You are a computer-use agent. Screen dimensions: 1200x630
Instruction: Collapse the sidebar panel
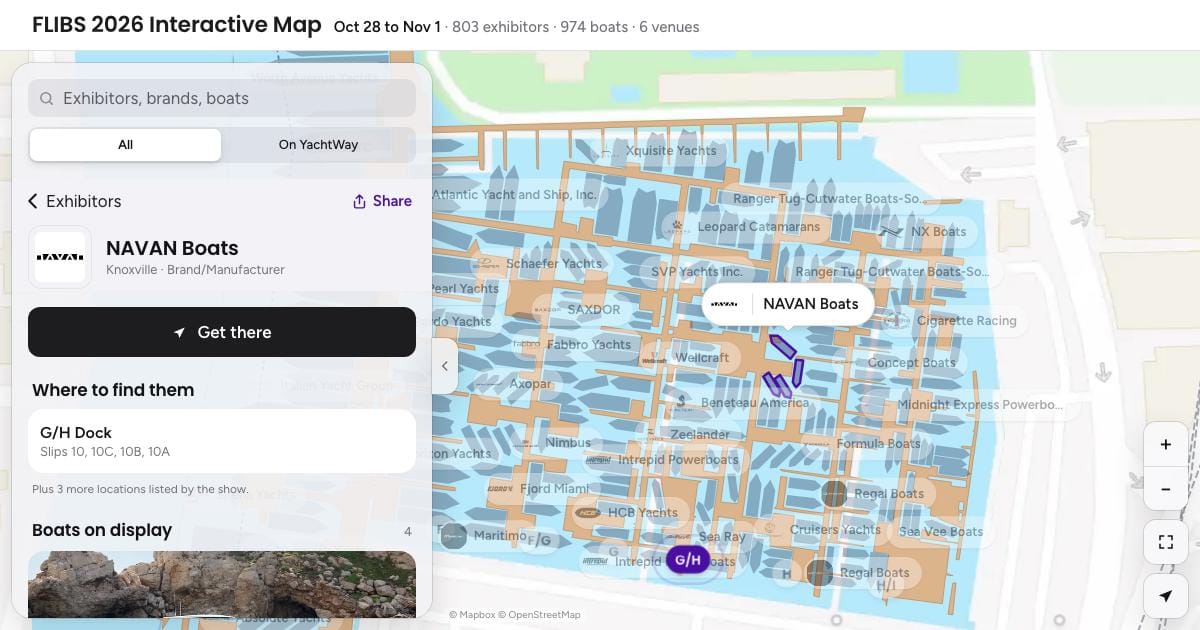(445, 366)
